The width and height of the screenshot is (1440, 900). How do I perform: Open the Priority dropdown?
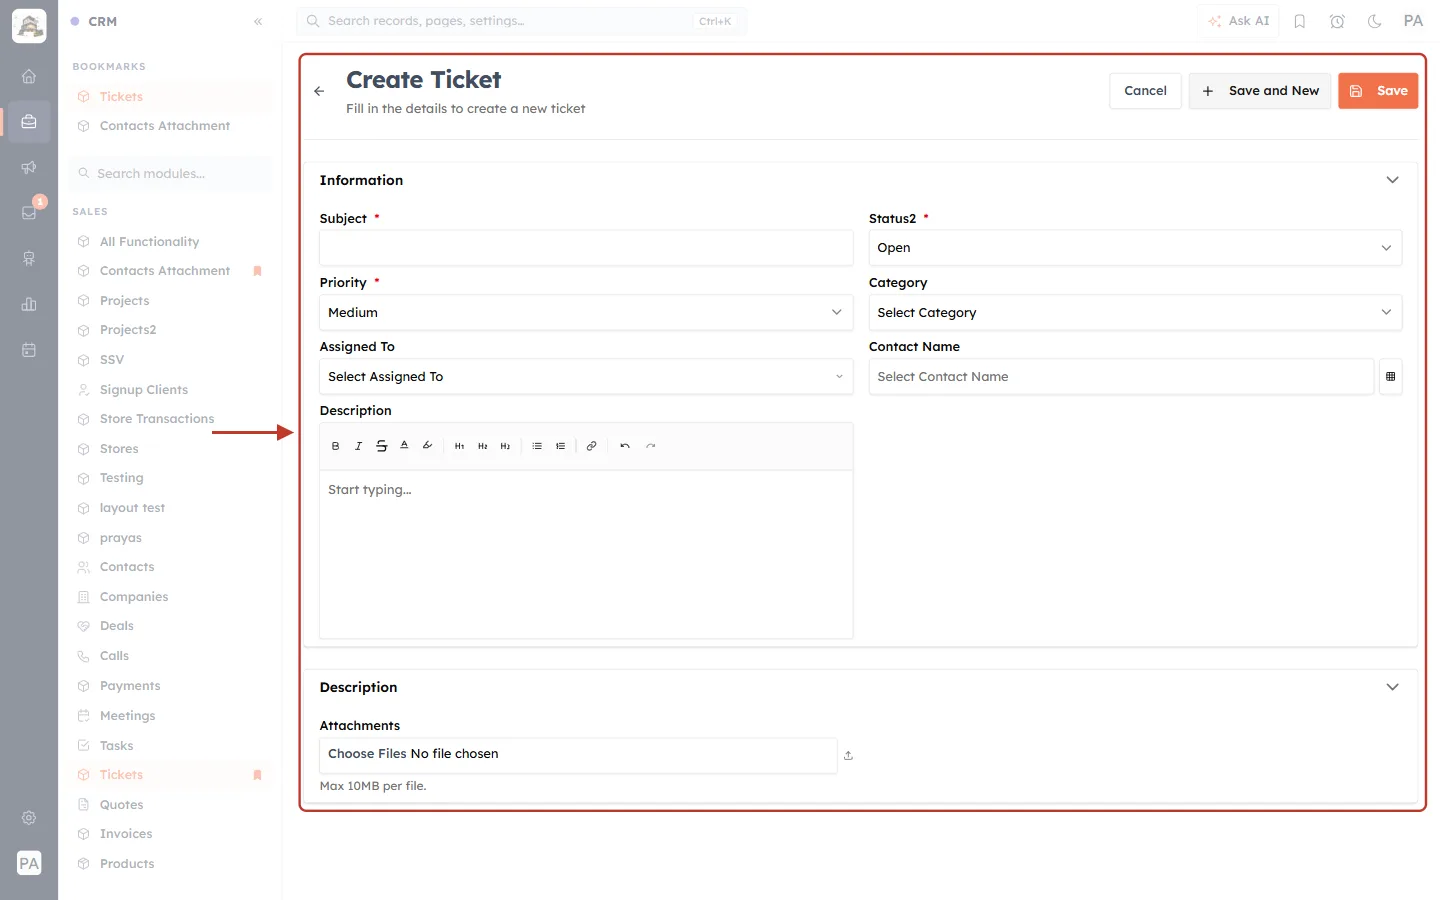(586, 313)
